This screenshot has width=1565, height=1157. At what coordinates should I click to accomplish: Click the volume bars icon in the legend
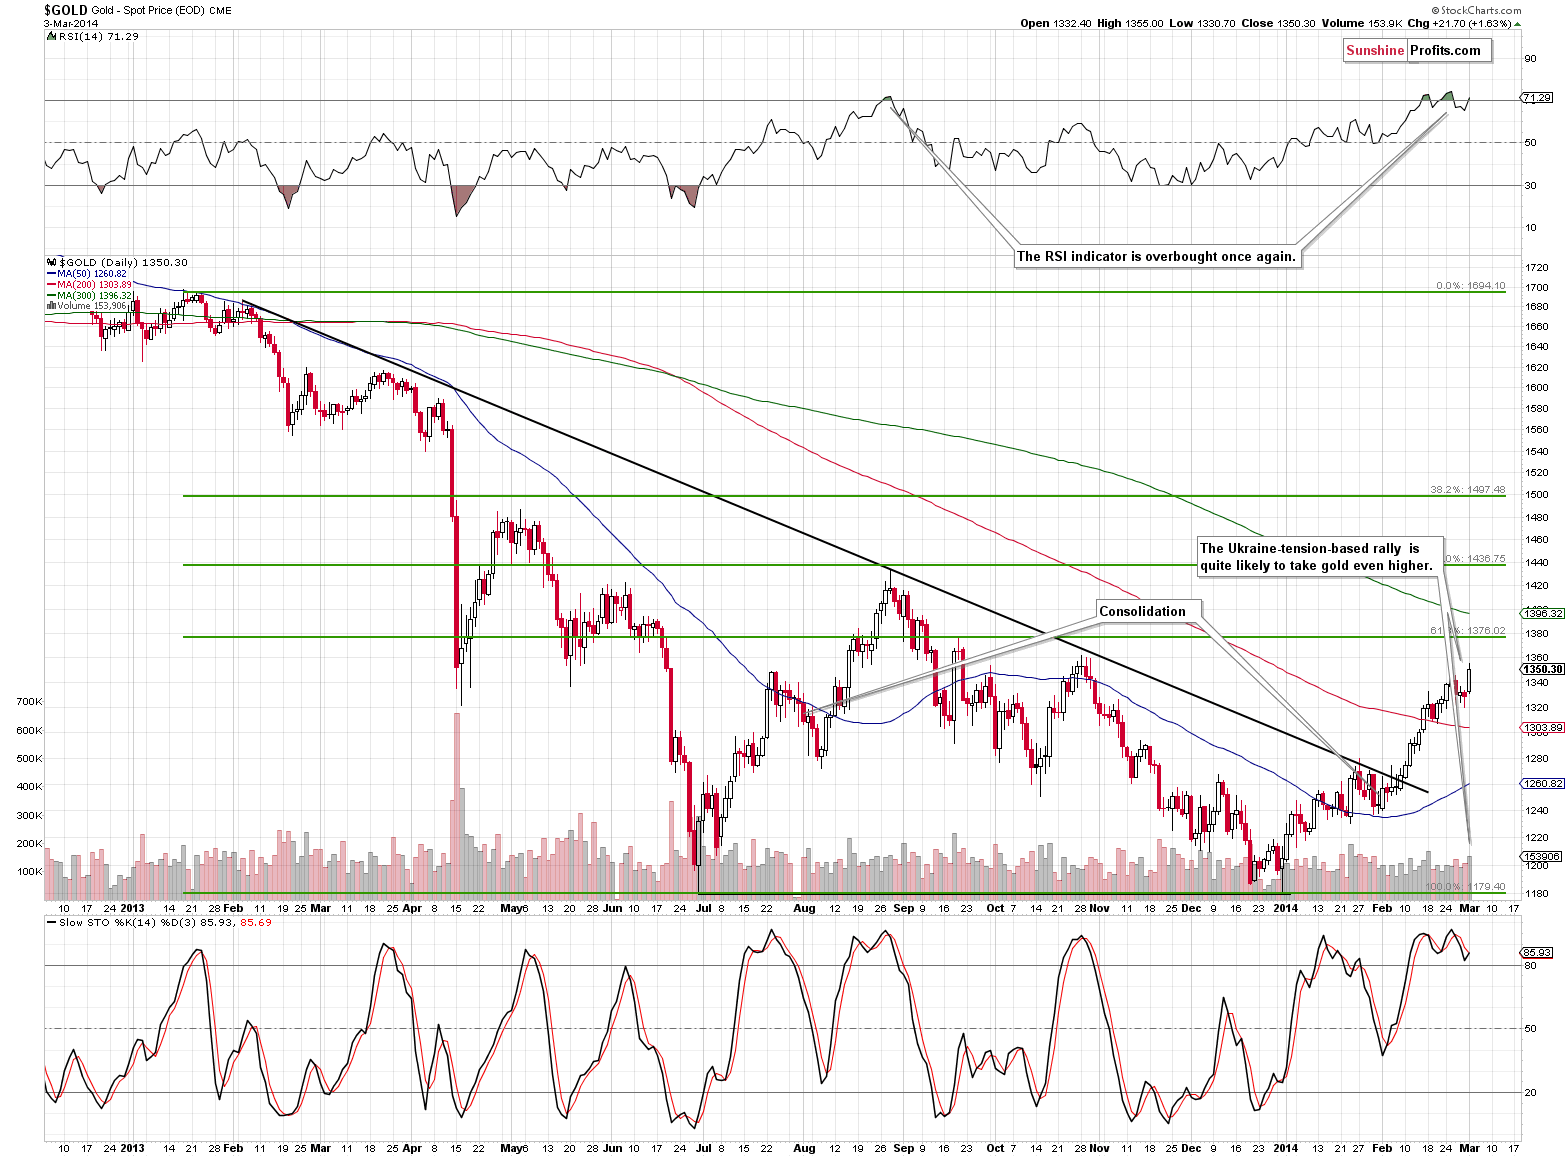click(52, 306)
